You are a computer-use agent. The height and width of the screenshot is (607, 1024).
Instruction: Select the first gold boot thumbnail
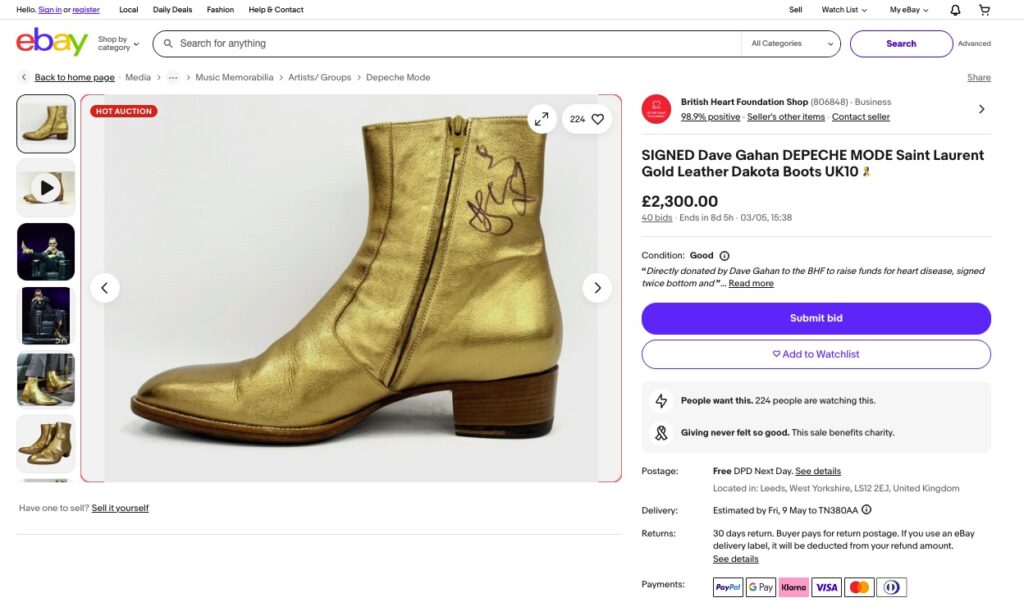pos(46,123)
